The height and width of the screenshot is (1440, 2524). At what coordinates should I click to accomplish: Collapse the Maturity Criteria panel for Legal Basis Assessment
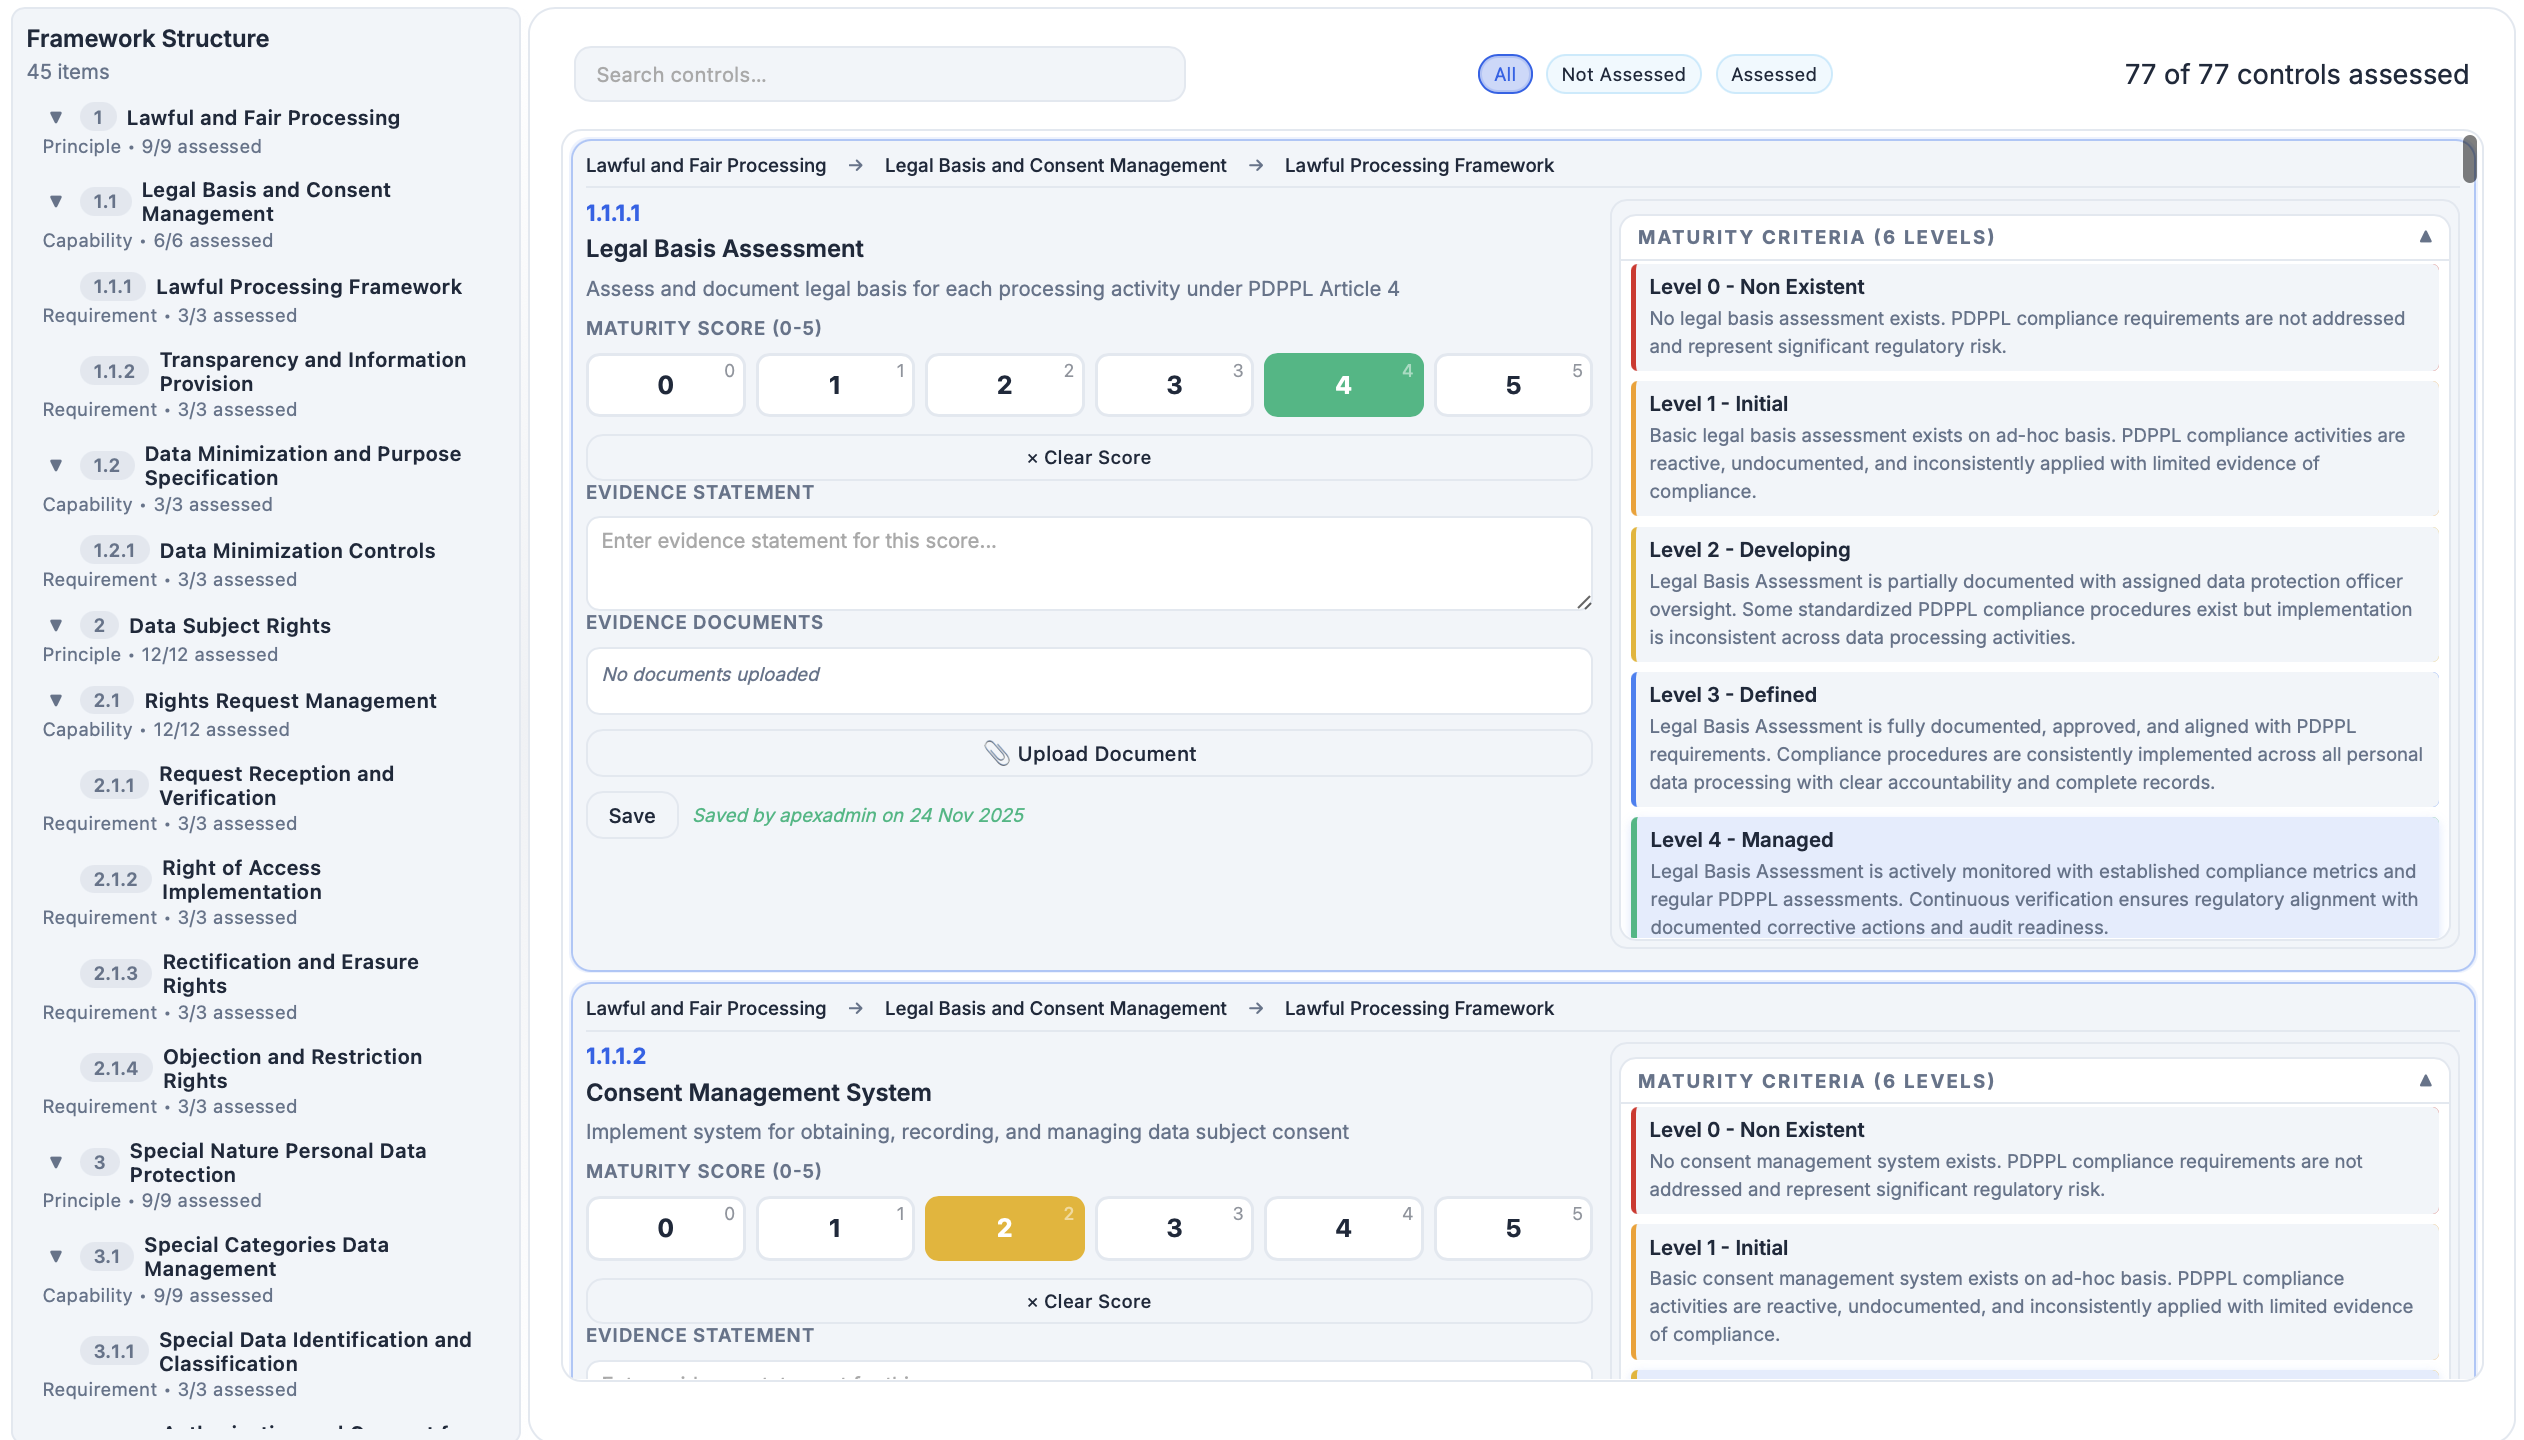pos(2427,237)
